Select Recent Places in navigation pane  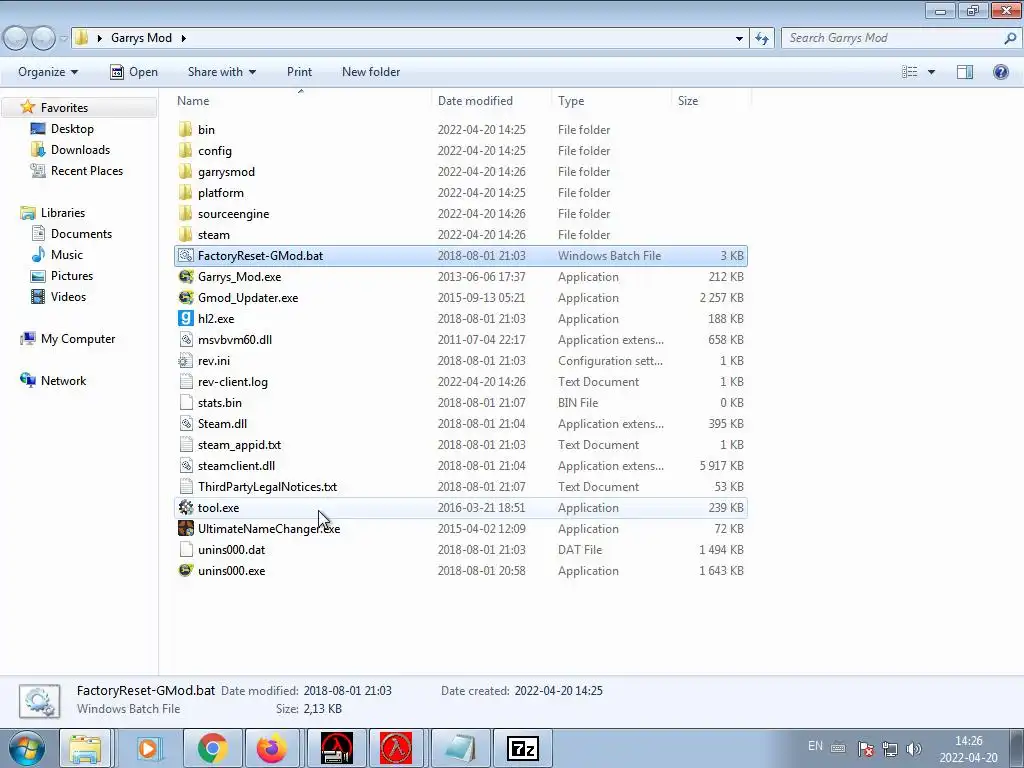pyautogui.click(x=87, y=170)
